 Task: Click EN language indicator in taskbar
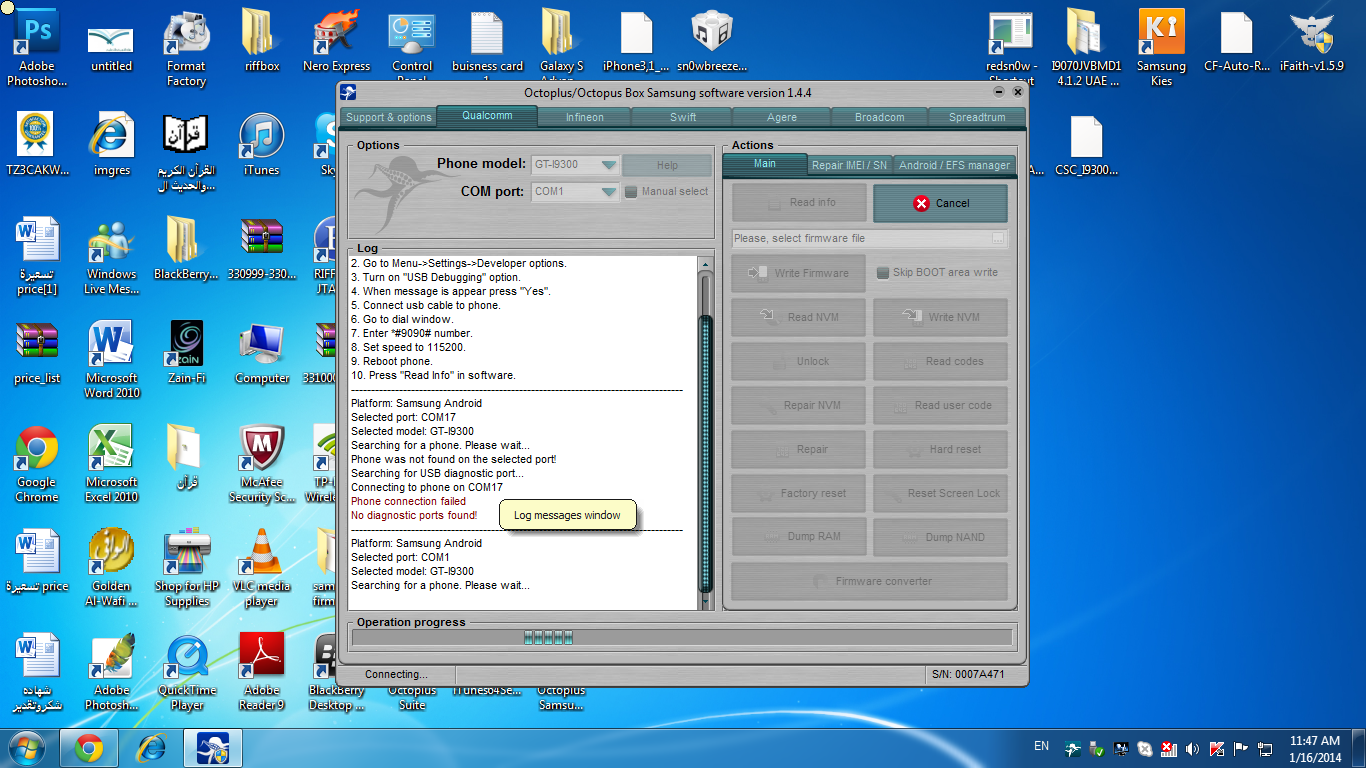click(x=1041, y=746)
